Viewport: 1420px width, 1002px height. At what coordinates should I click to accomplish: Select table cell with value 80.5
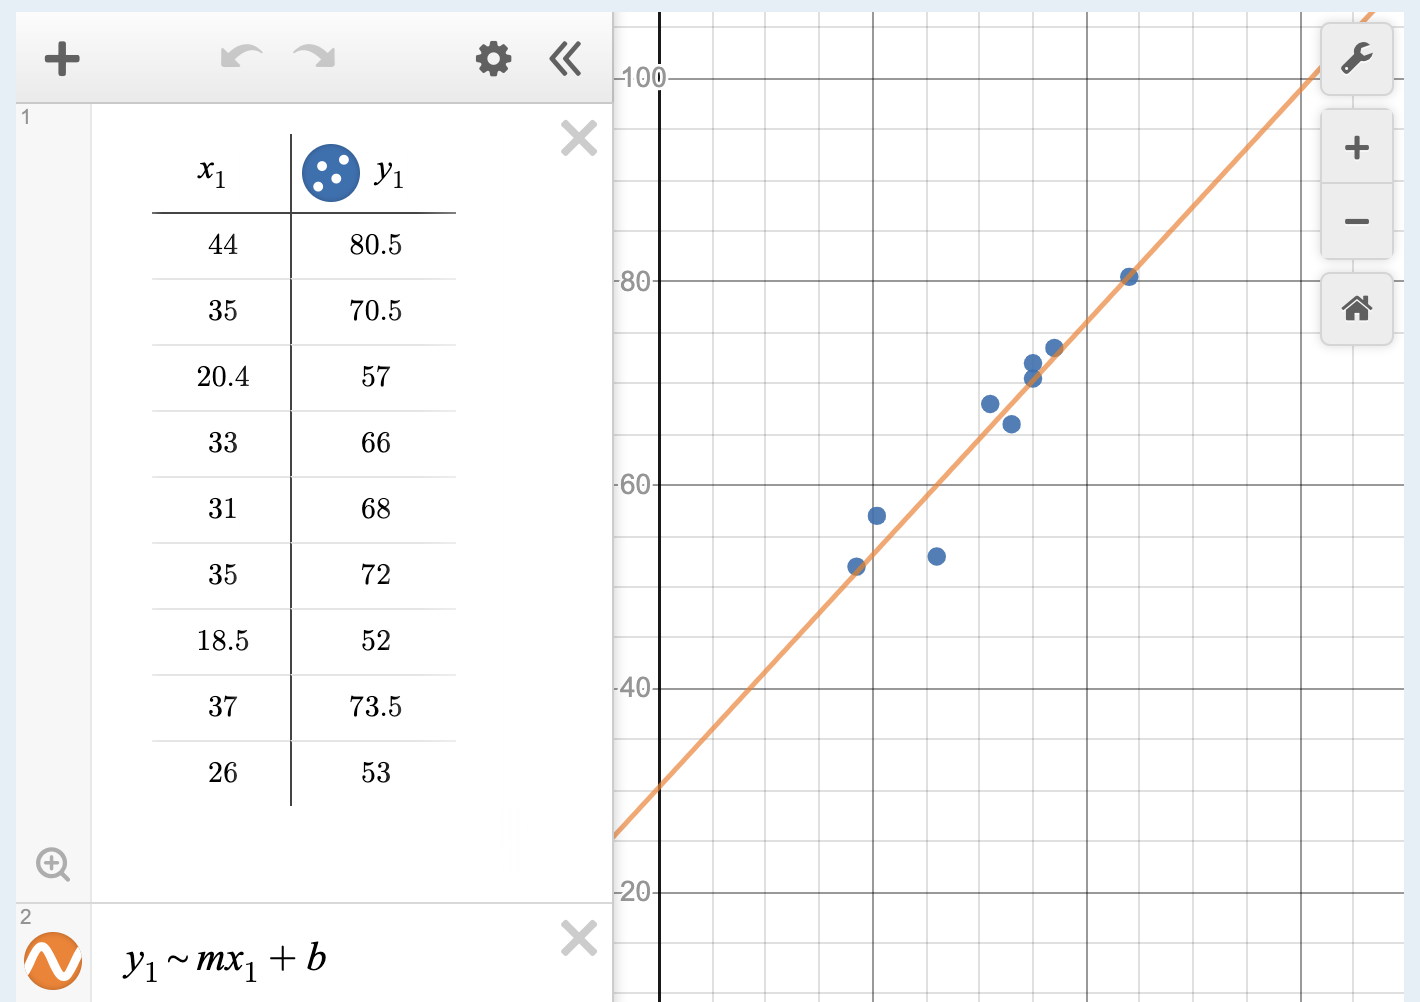coord(375,245)
